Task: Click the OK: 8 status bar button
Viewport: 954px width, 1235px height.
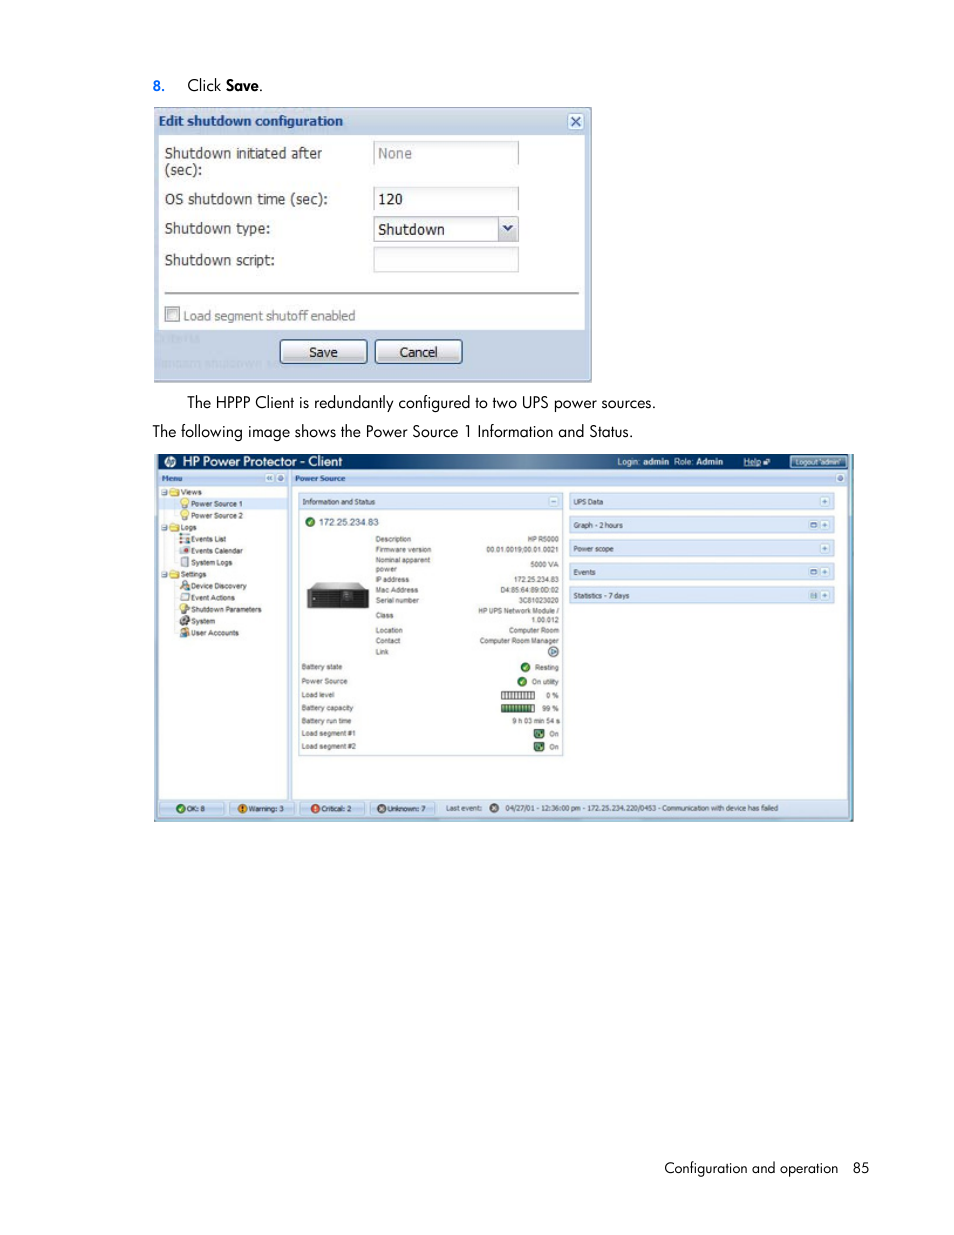Action: [192, 809]
